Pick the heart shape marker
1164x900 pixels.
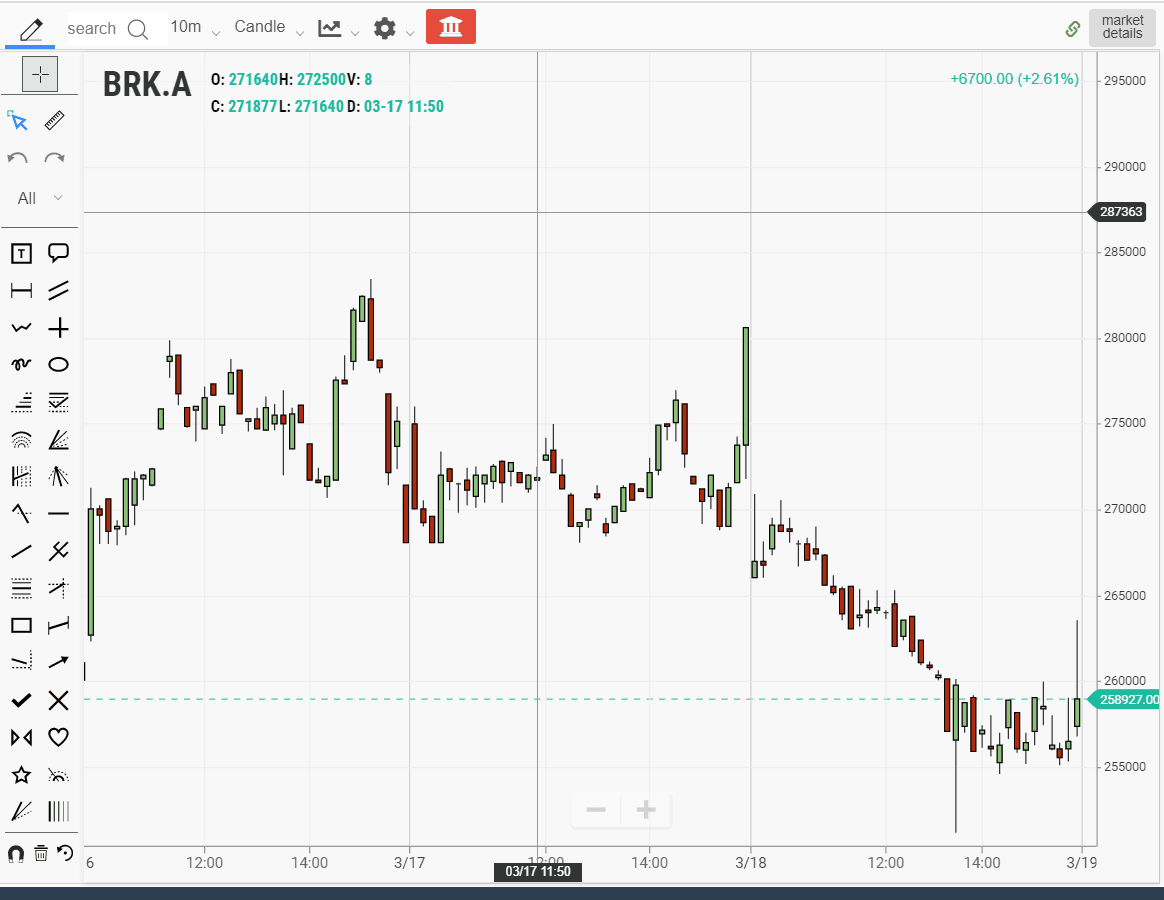[x=59, y=738]
